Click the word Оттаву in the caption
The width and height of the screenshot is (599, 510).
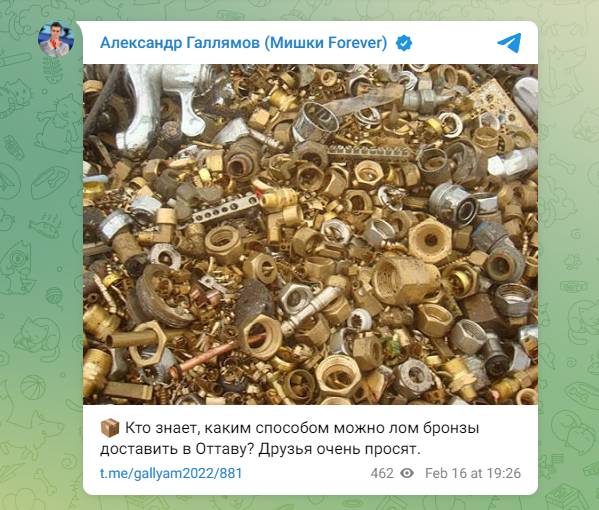click(x=222, y=449)
